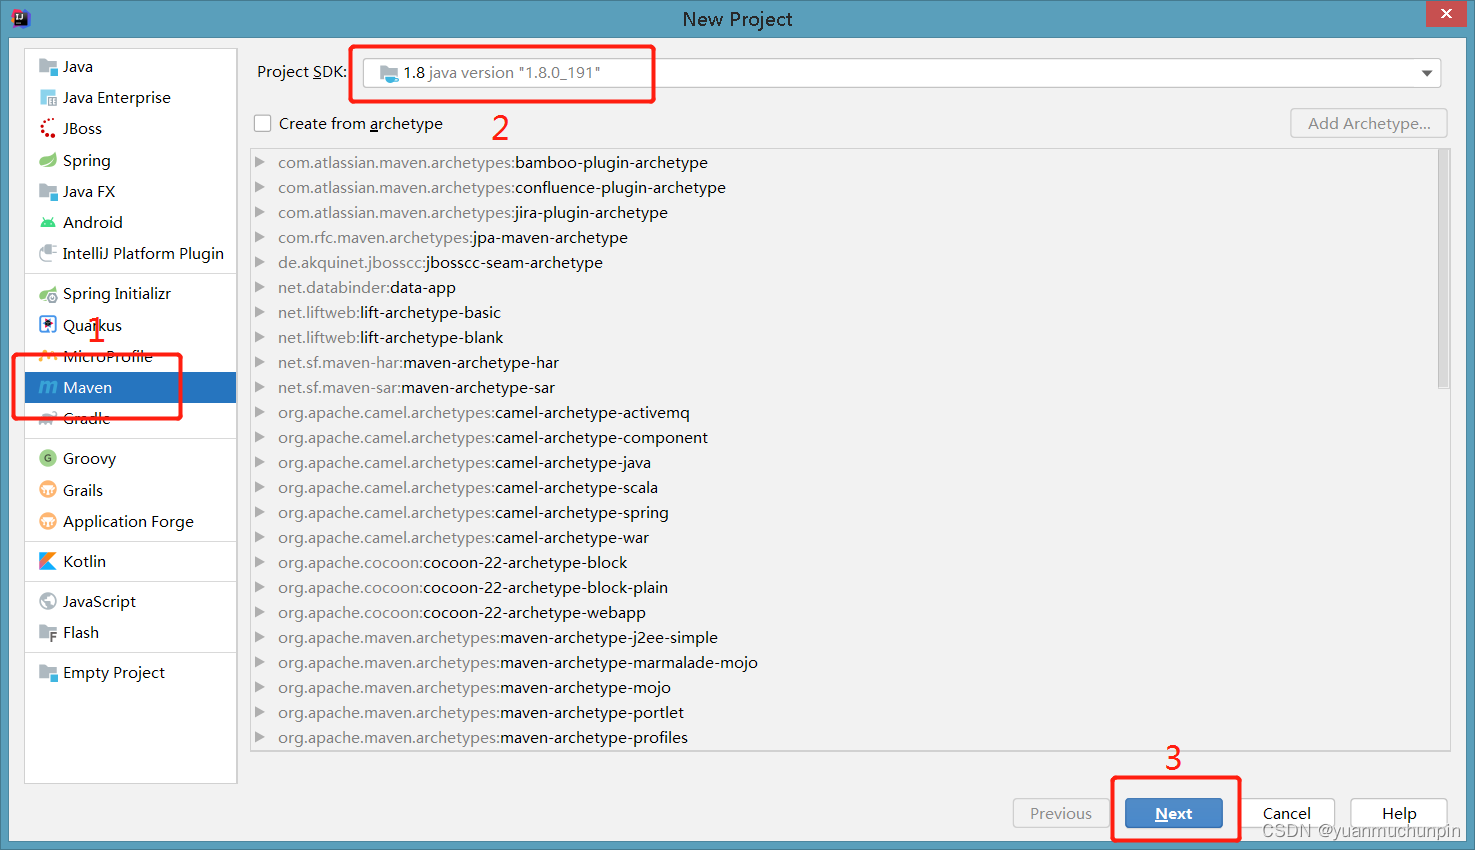Close the New Project dialog
The height and width of the screenshot is (850, 1475).
tap(1446, 14)
